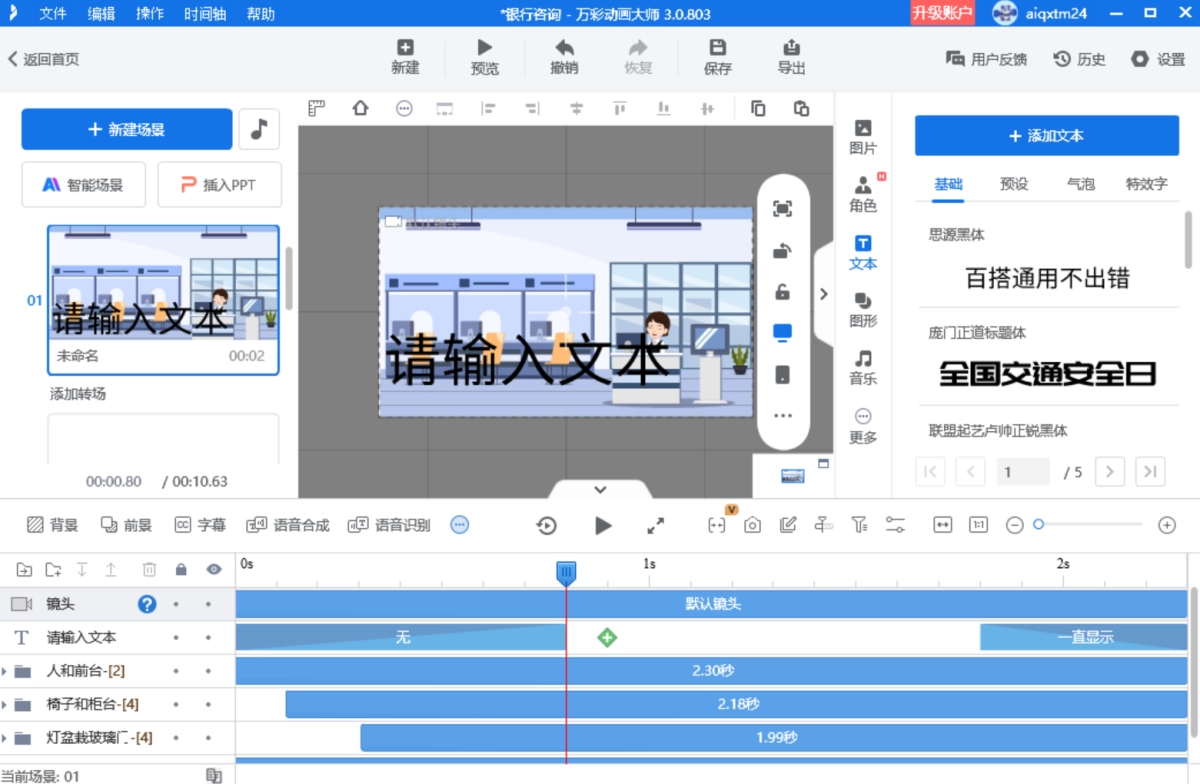Screen dimensions: 1200x784
Task: Toggle the canvas lock icon in floating toolbar
Action: tap(782, 292)
